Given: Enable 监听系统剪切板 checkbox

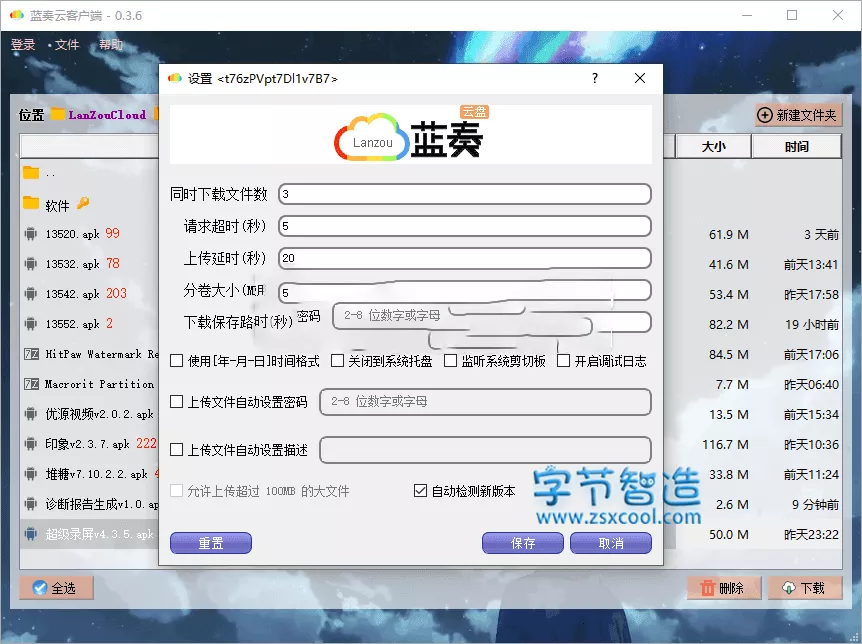Looking at the screenshot, I should (450, 361).
